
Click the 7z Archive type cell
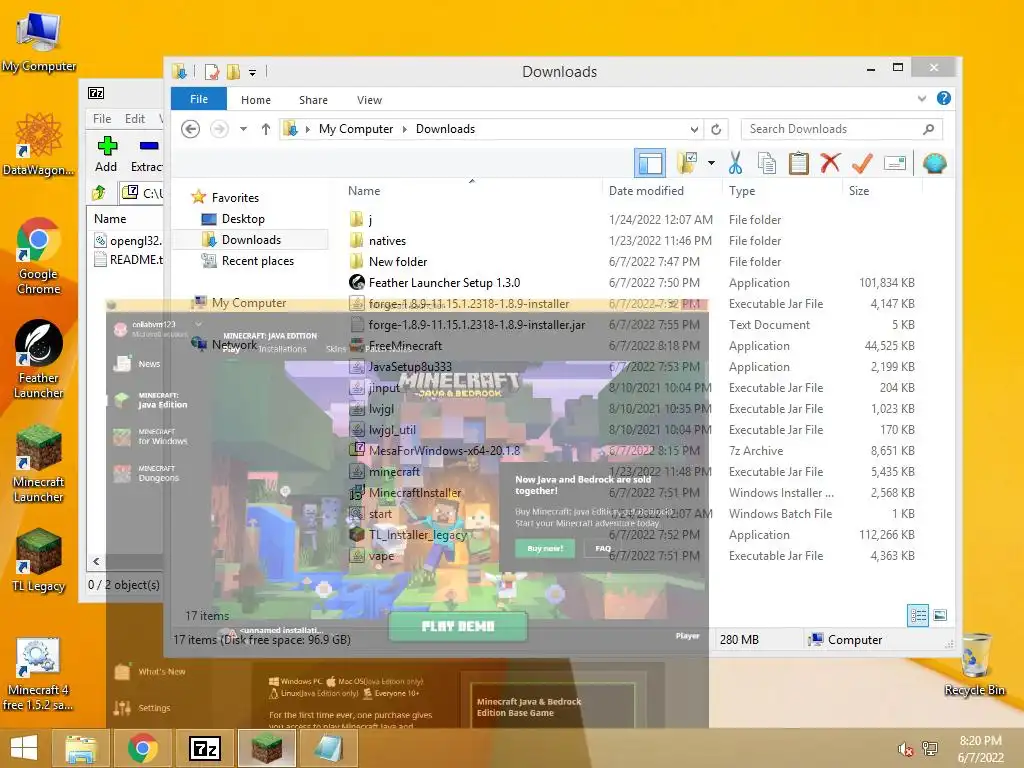coord(756,451)
